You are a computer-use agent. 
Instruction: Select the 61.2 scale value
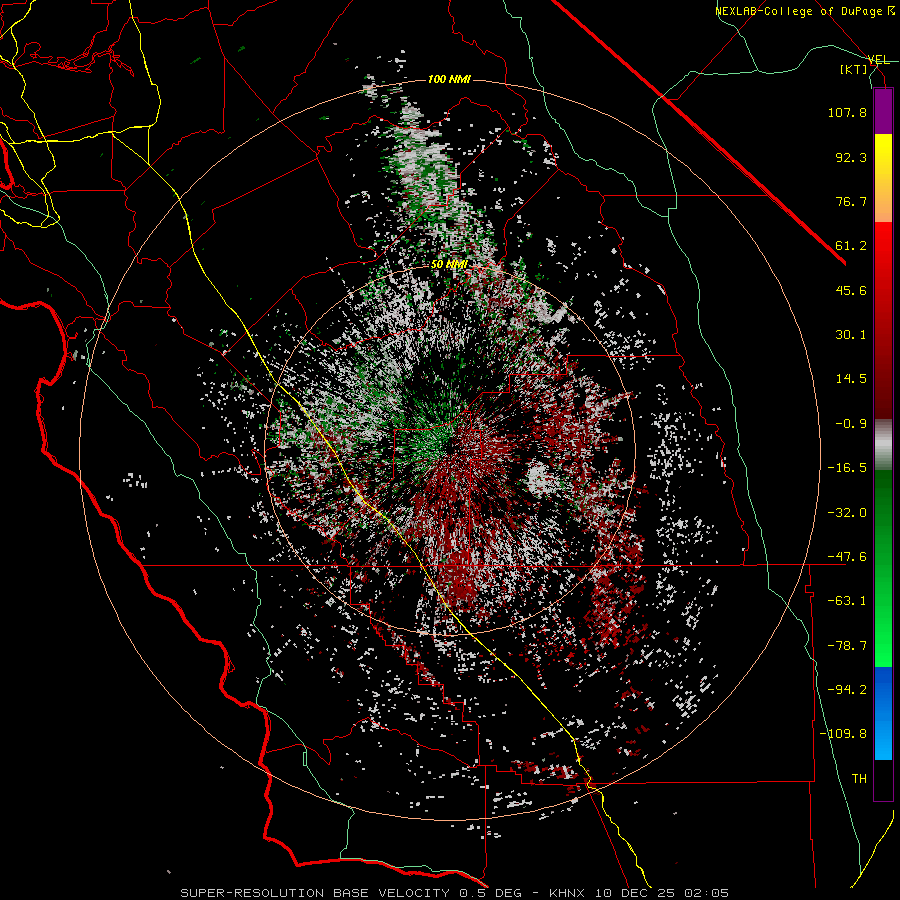[x=851, y=246]
